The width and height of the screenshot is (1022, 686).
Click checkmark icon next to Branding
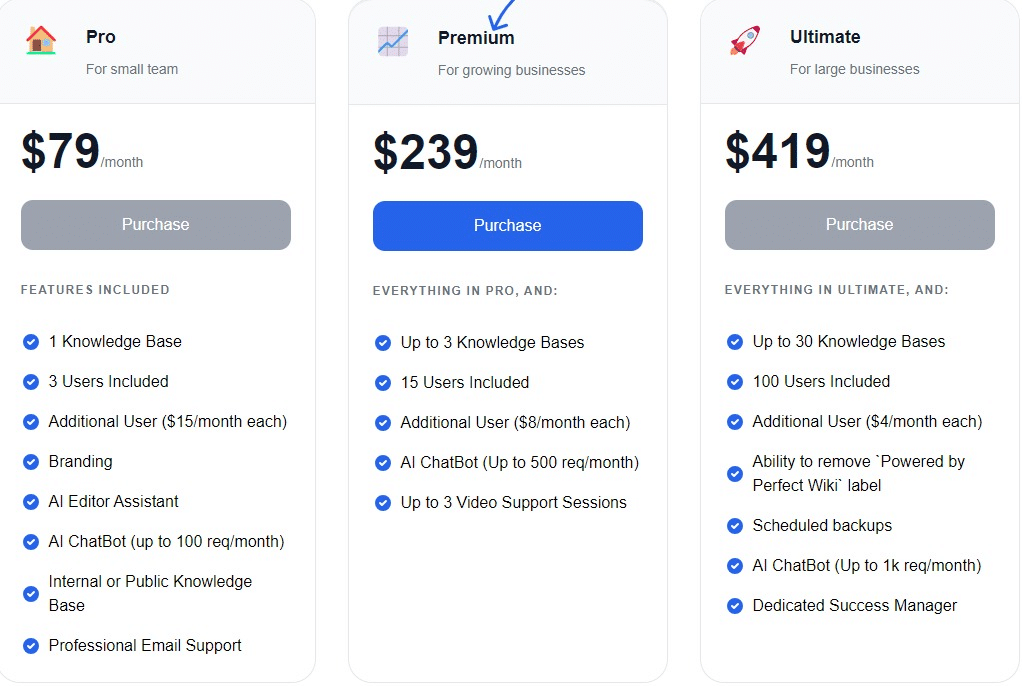pyautogui.click(x=31, y=462)
